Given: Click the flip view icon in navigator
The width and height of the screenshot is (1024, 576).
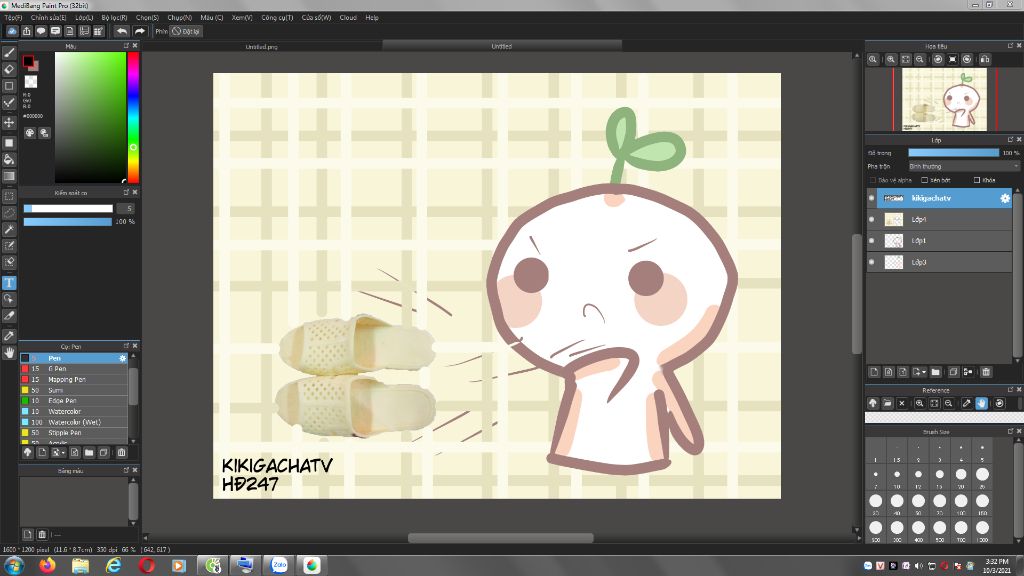Looking at the screenshot, I should pos(985,59).
